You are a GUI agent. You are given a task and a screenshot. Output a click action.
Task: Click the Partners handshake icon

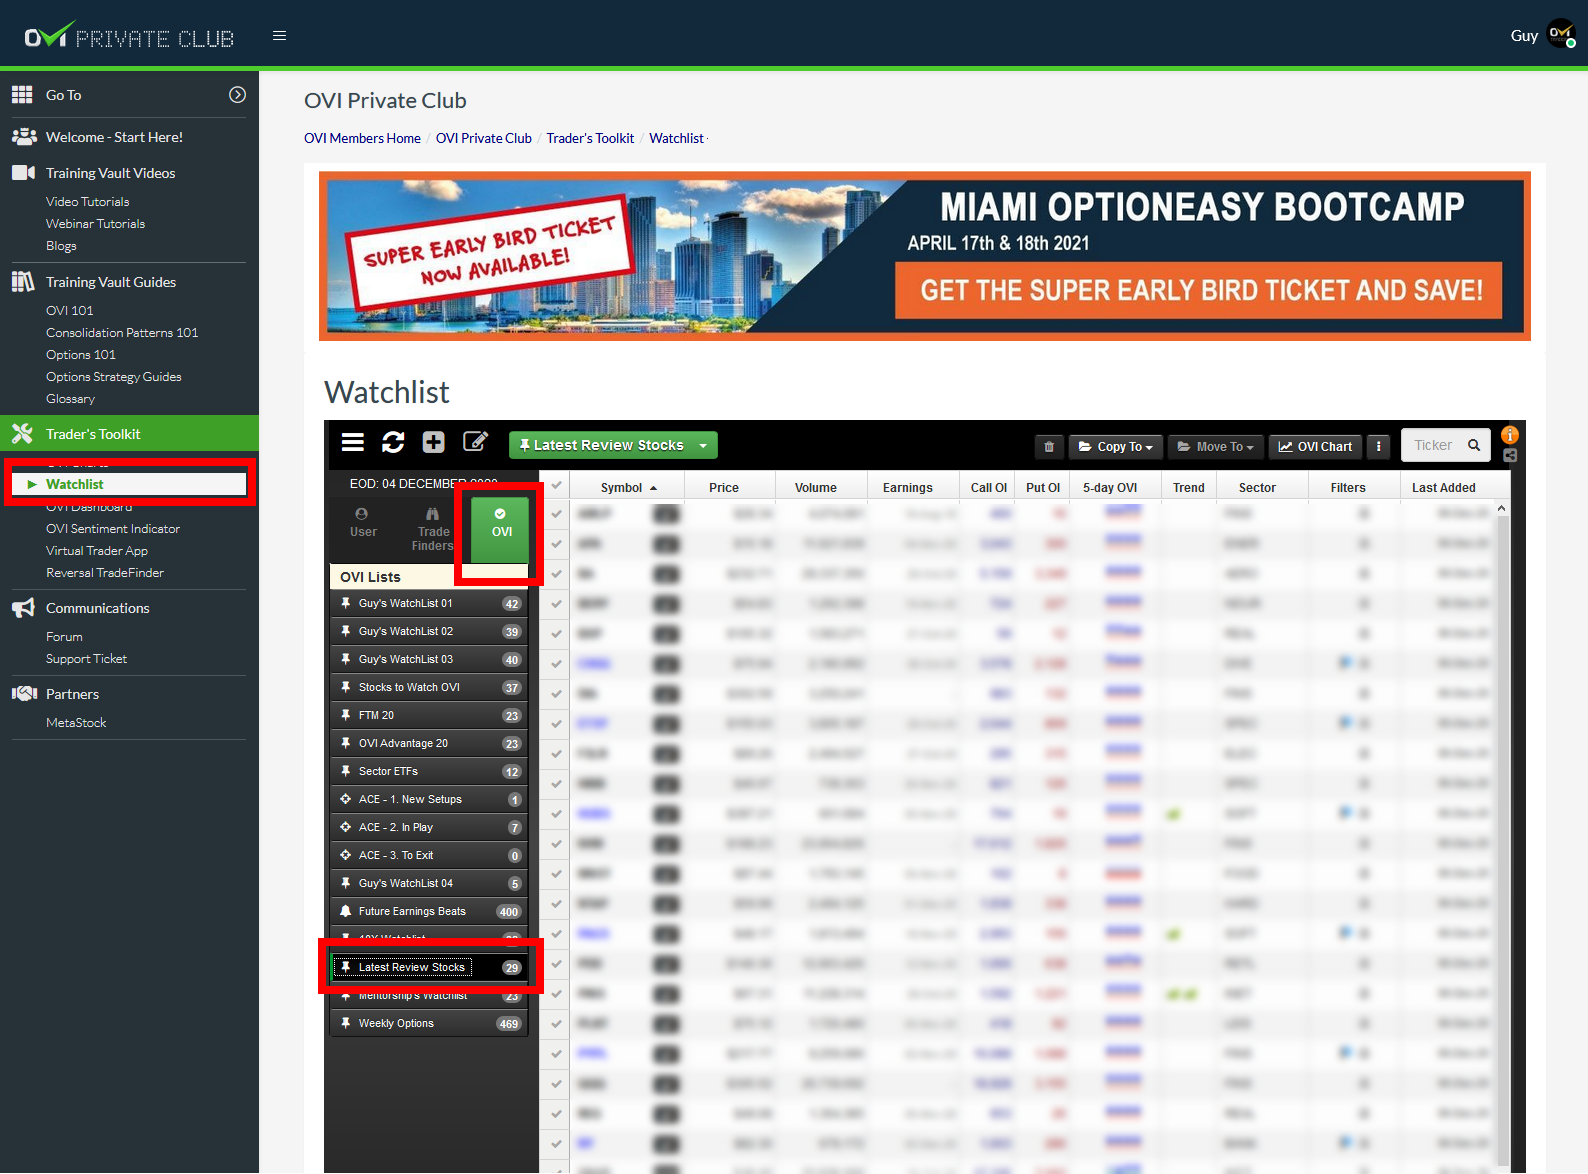(24, 694)
